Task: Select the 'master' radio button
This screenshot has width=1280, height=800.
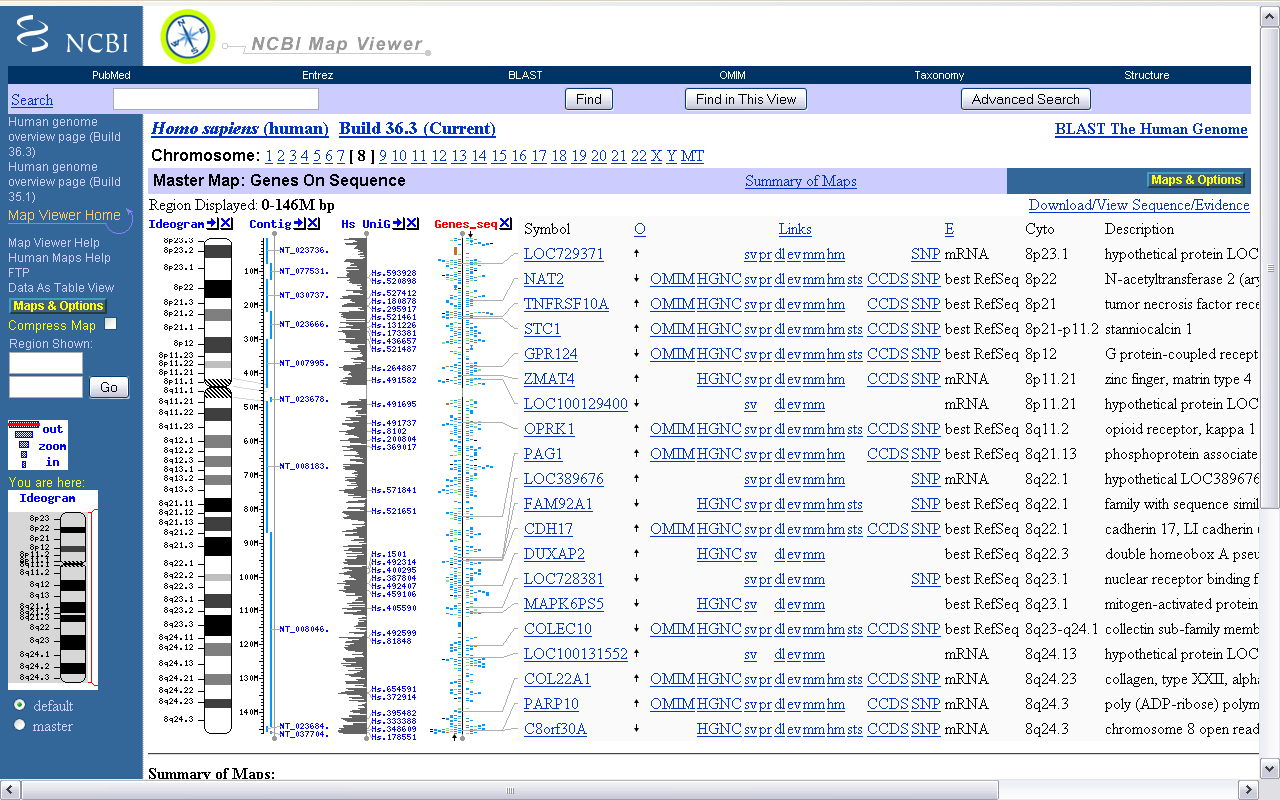Action: coord(20,725)
